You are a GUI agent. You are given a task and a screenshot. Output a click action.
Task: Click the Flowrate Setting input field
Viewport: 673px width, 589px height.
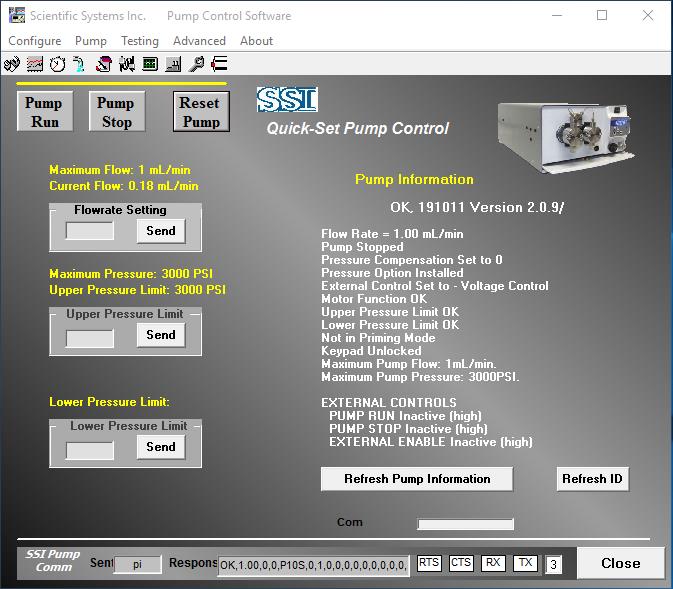[90, 231]
